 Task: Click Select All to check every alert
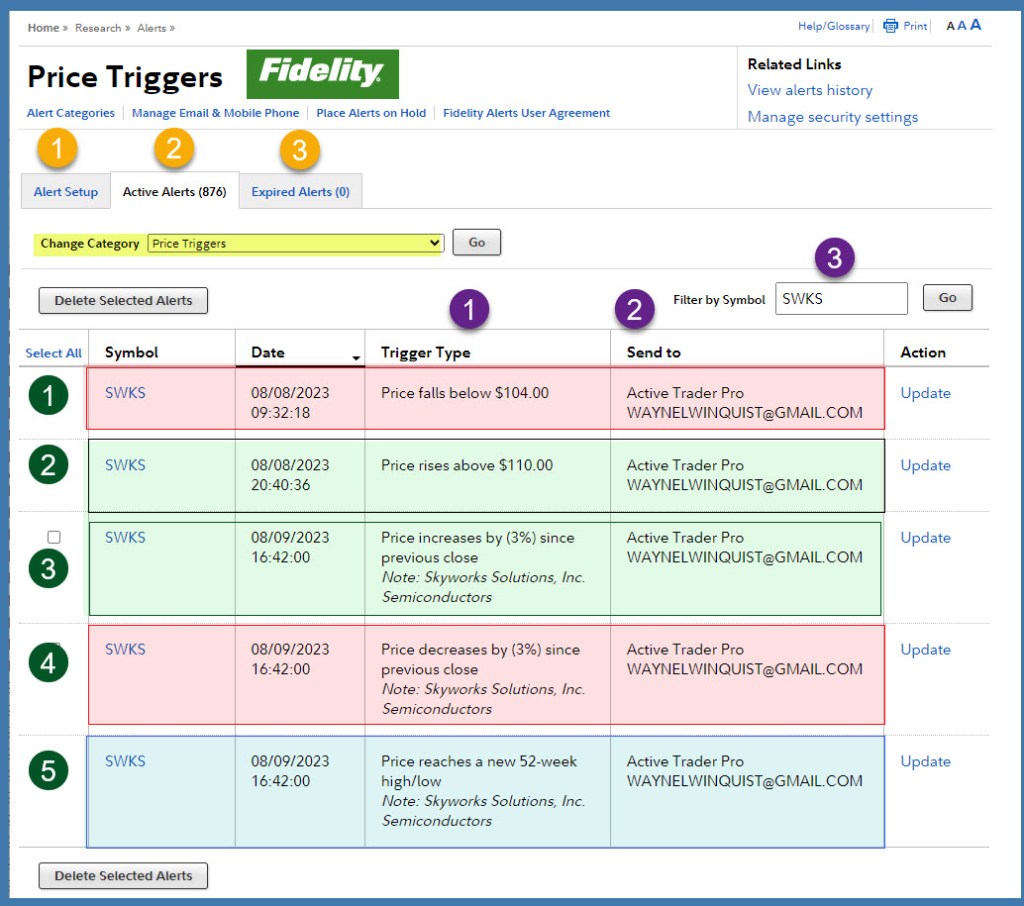(x=53, y=353)
